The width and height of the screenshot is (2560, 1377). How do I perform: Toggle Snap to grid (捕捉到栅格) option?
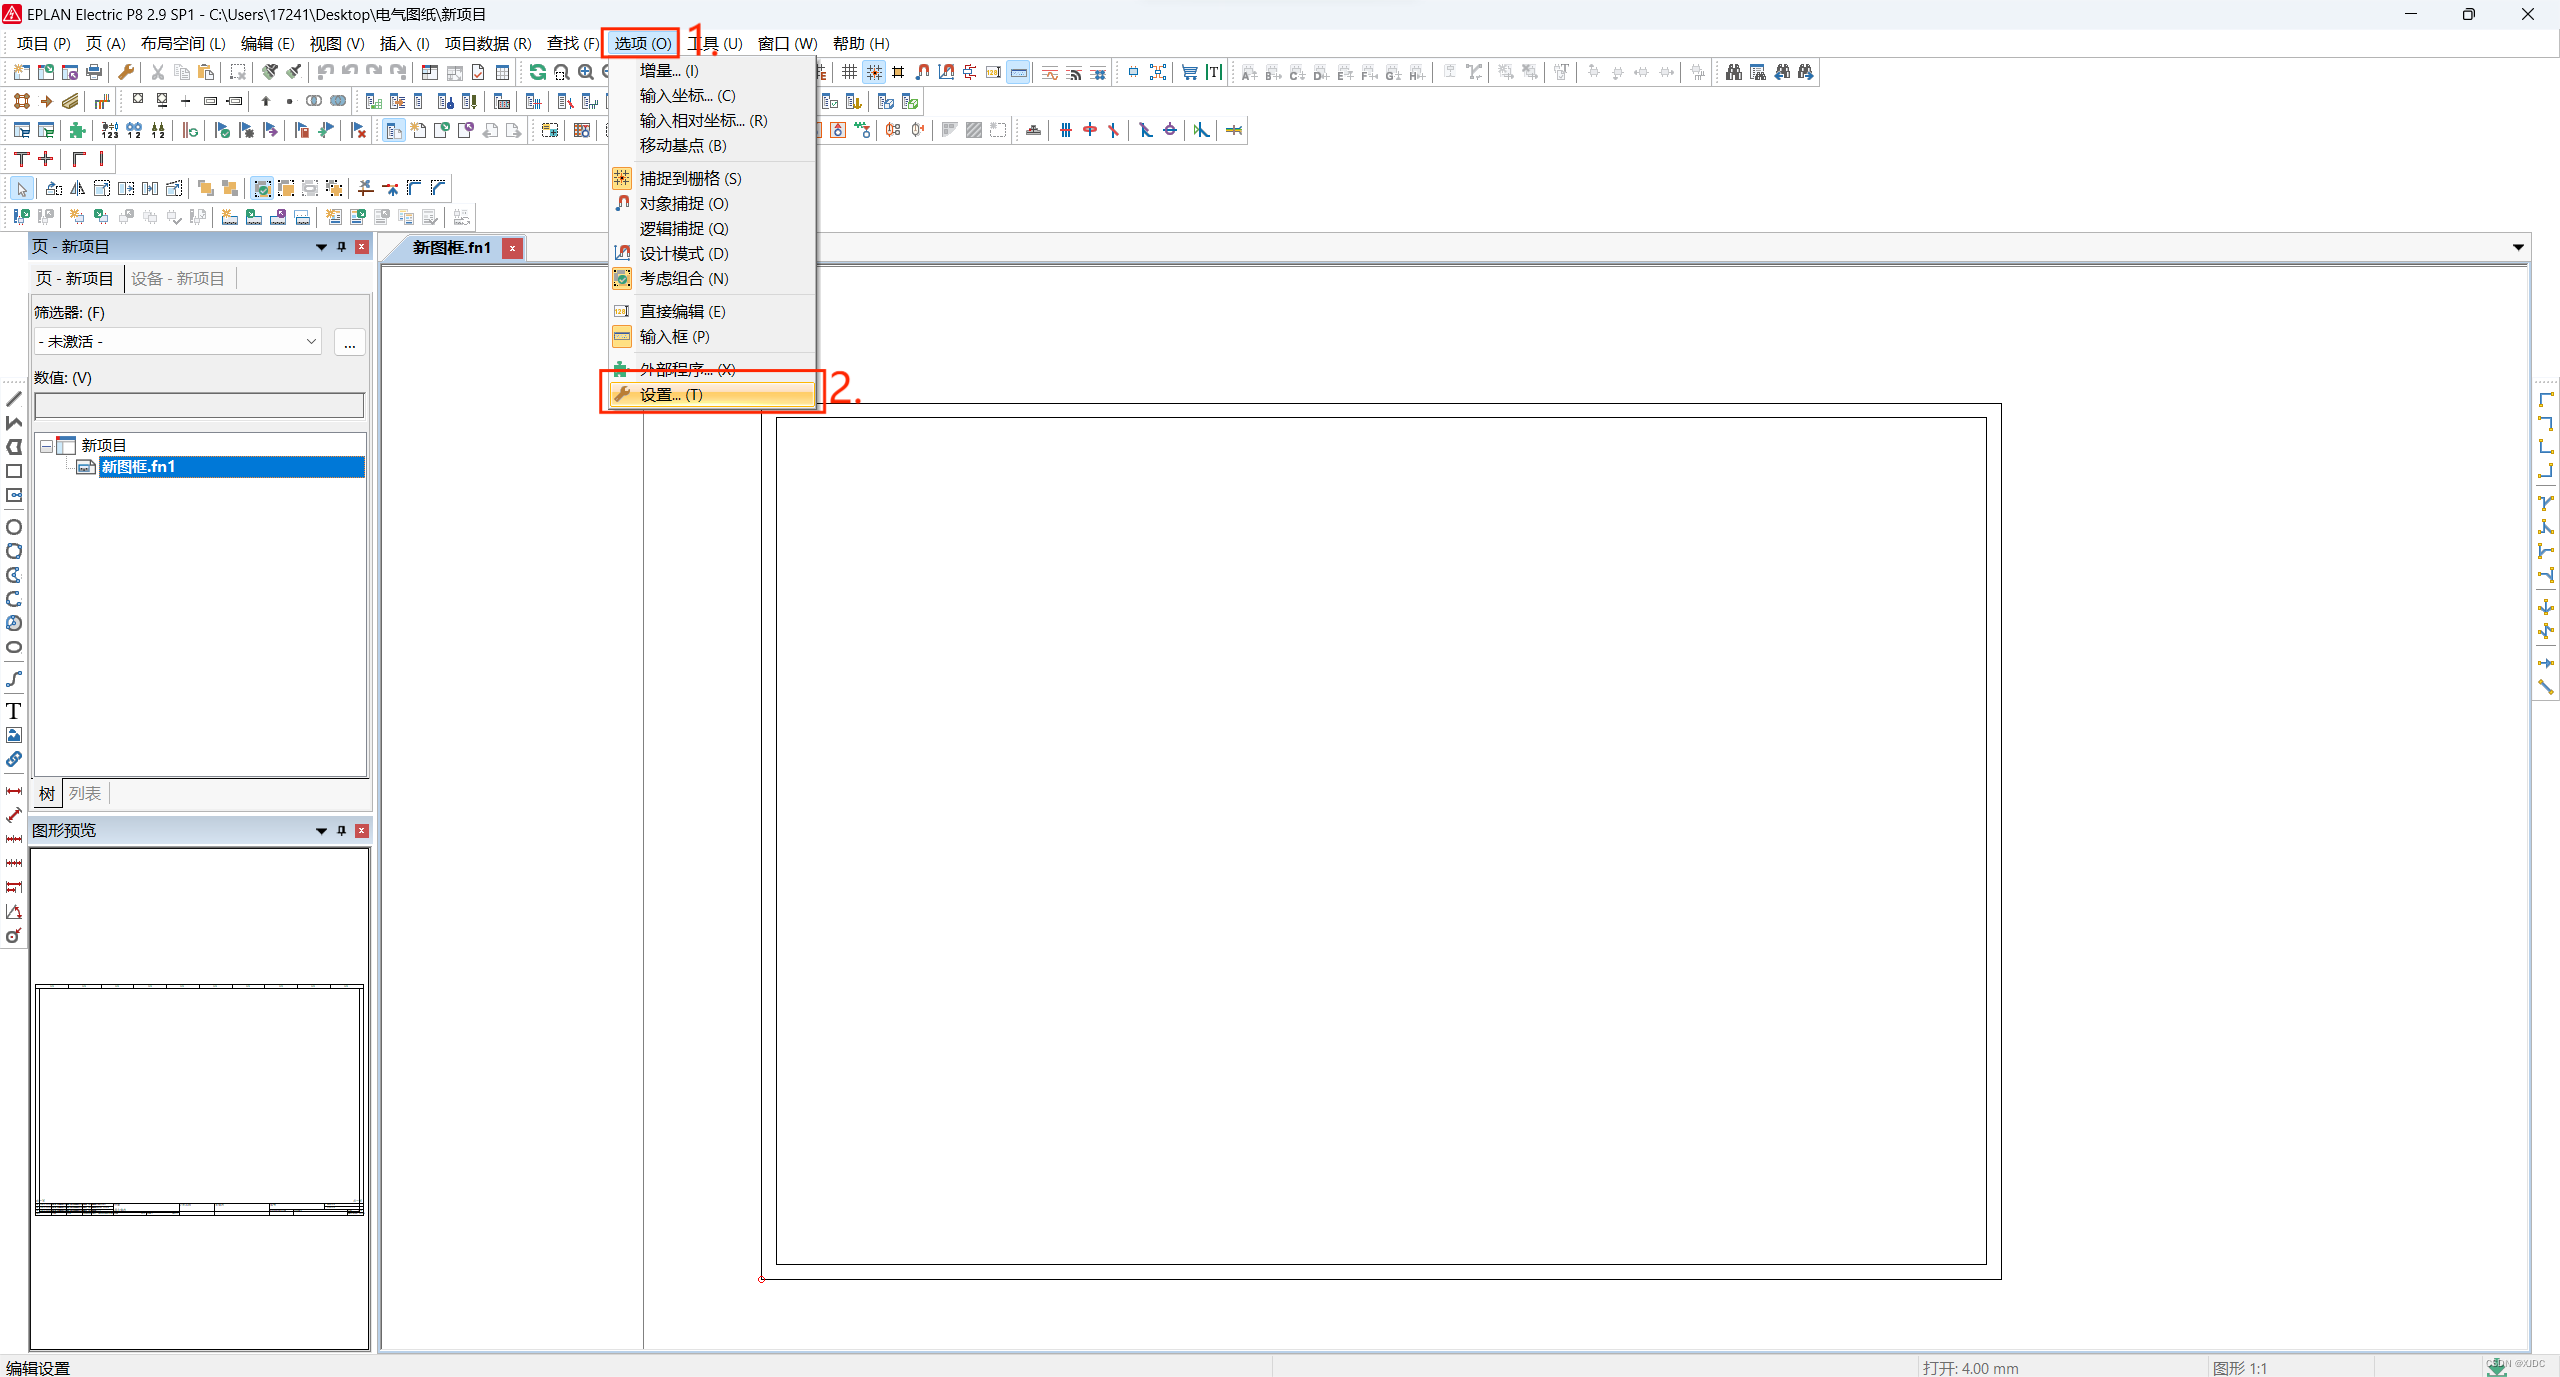point(690,178)
